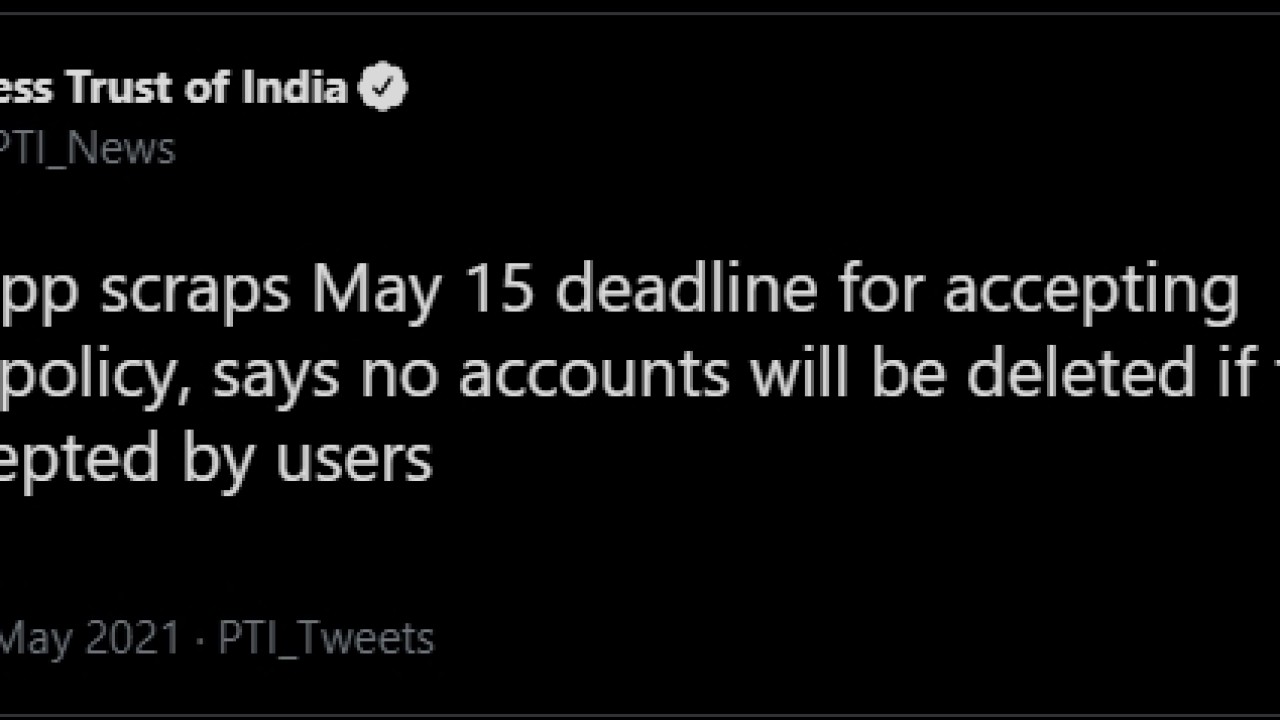
Task: Click the verified badge beside India
Action: coord(383,89)
